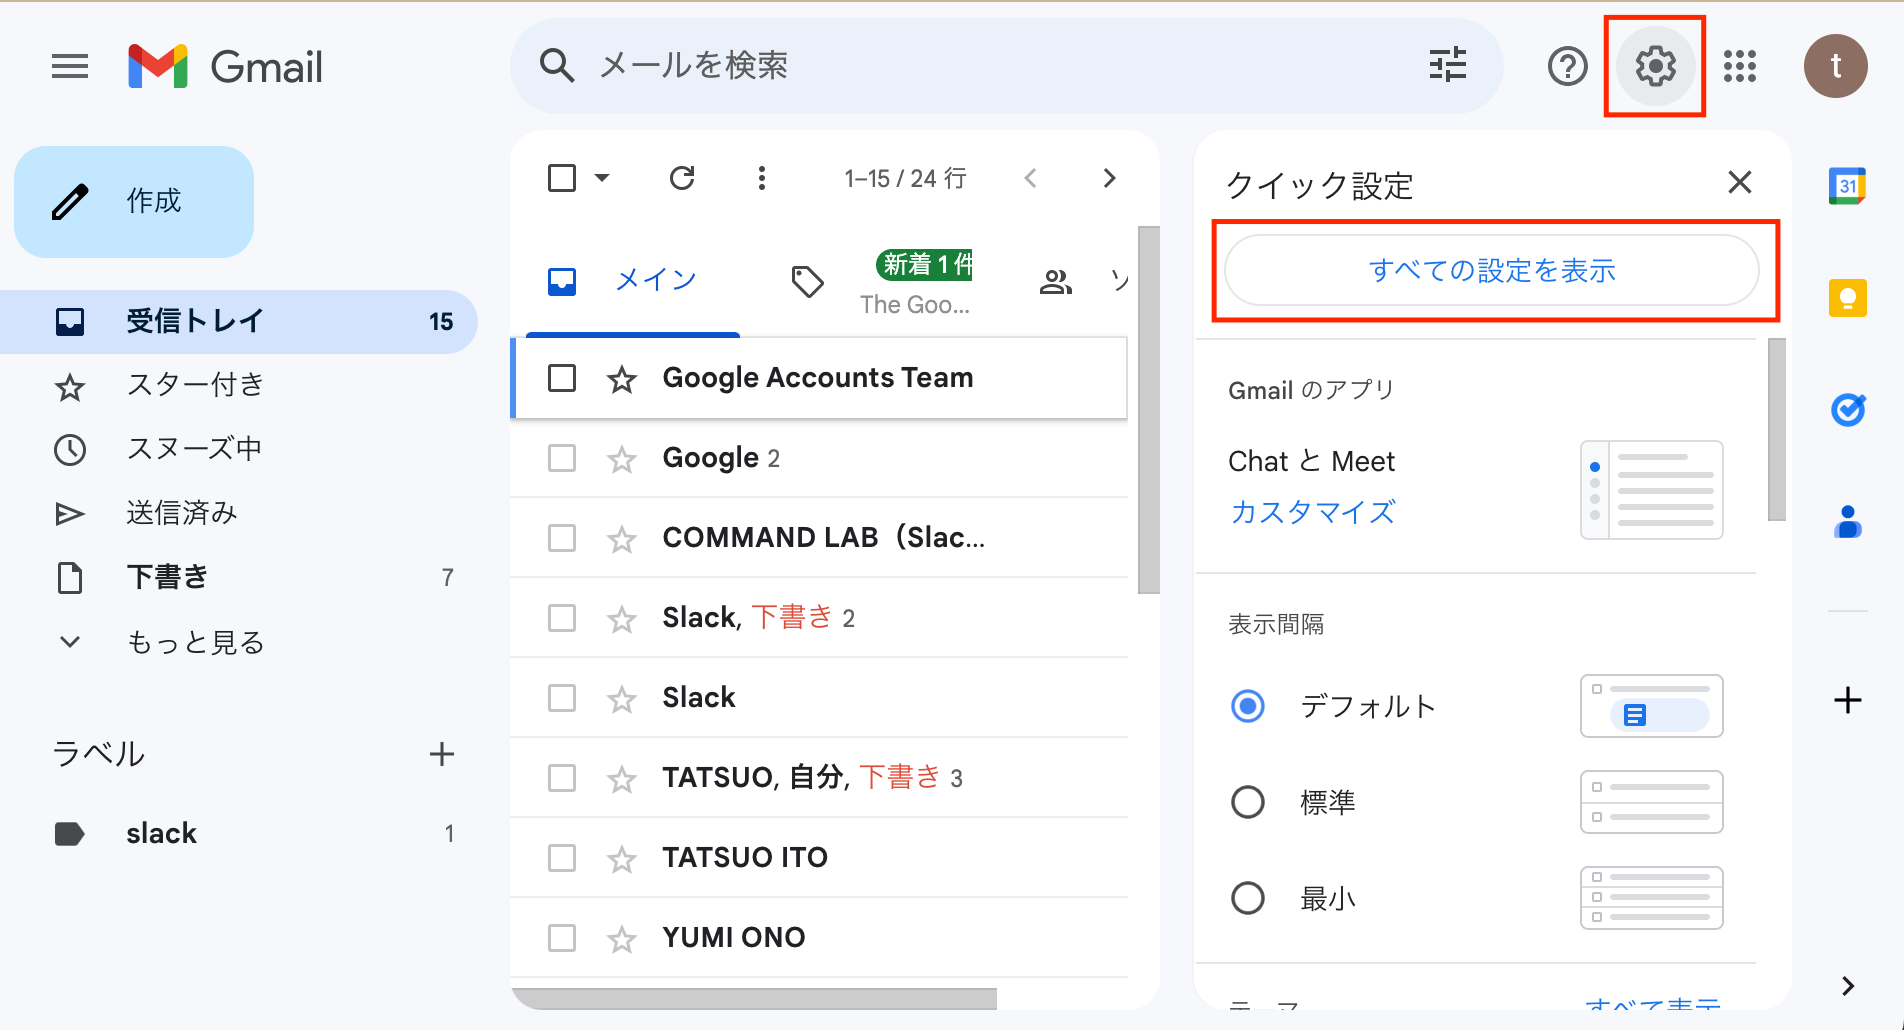Click the 最小 density preview thumbnail
This screenshot has width=1904, height=1030.
[x=1652, y=898]
